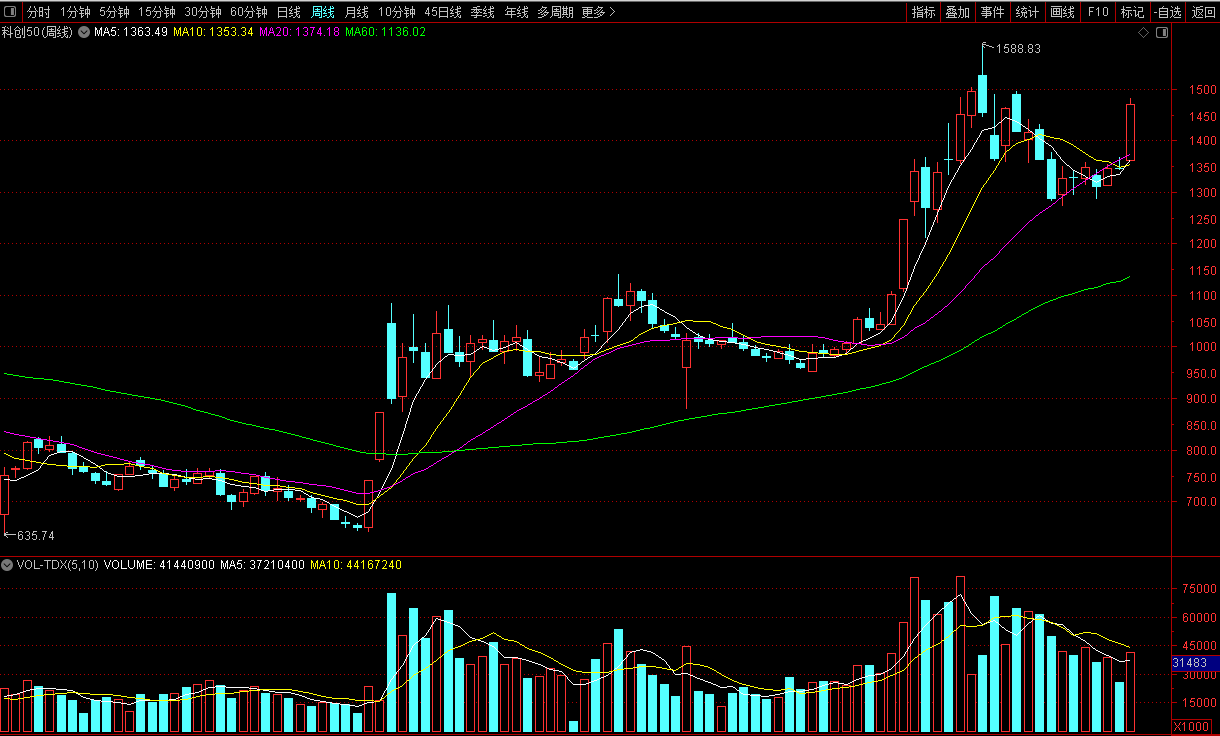Click the X1000 volume scale label

pos(1190,727)
